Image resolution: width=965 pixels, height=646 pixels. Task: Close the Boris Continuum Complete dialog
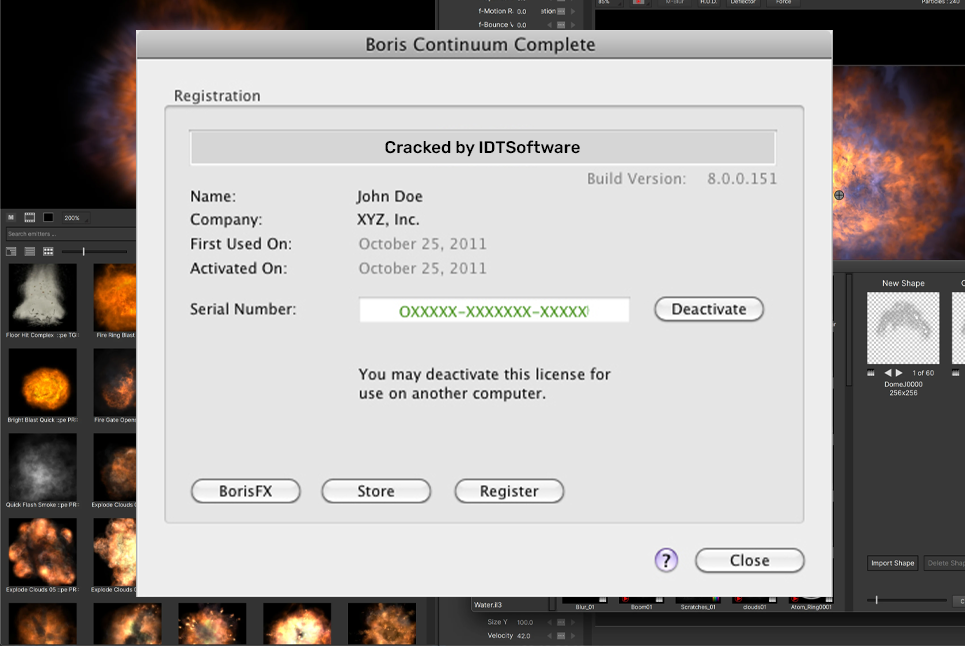coord(750,560)
